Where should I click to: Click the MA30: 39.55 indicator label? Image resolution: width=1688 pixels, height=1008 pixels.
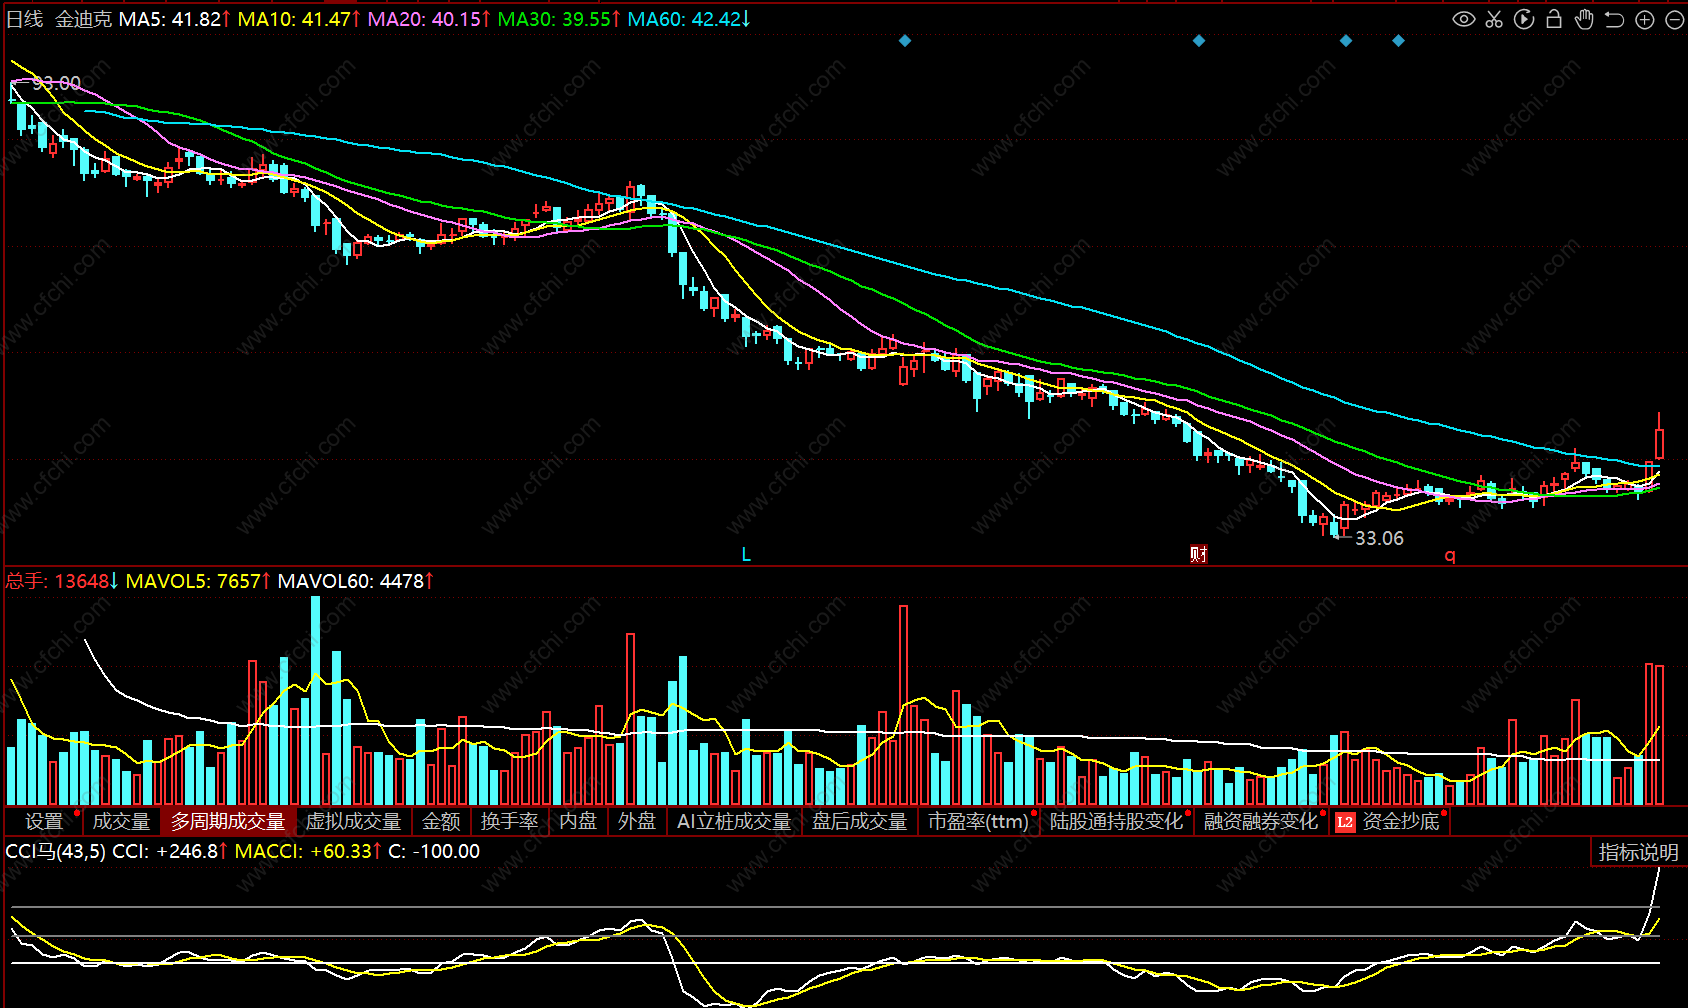[x=558, y=19]
